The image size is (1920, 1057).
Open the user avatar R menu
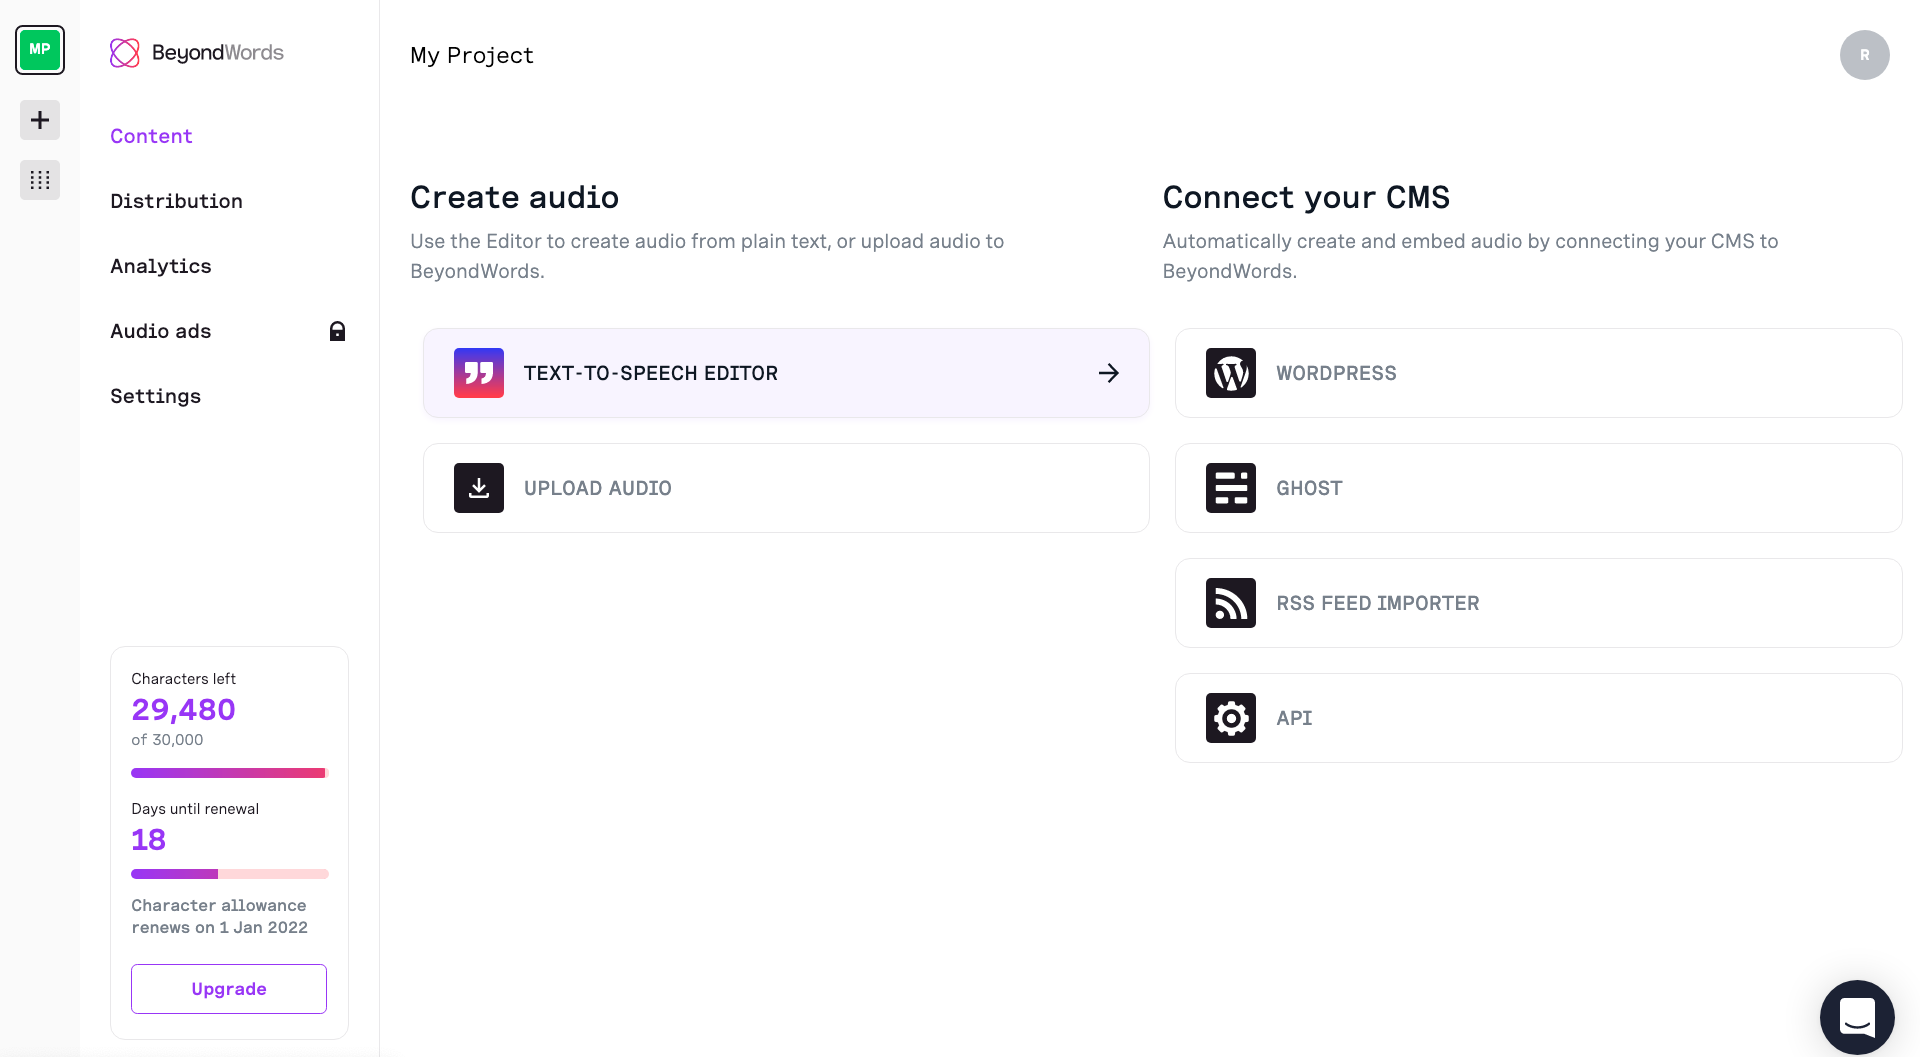[x=1865, y=55]
